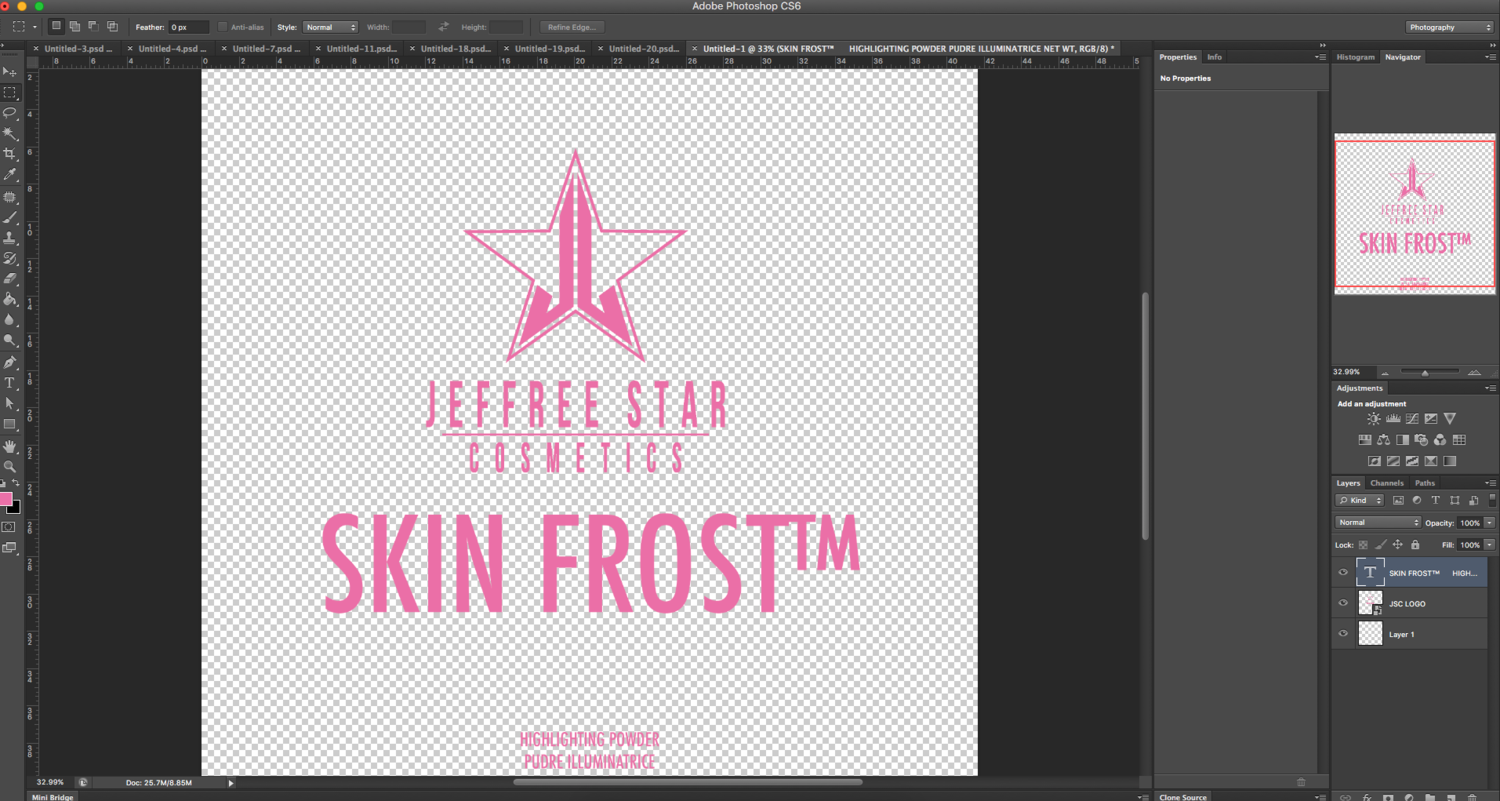
Task: Switch to the Info tab
Action: click(x=1214, y=57)
